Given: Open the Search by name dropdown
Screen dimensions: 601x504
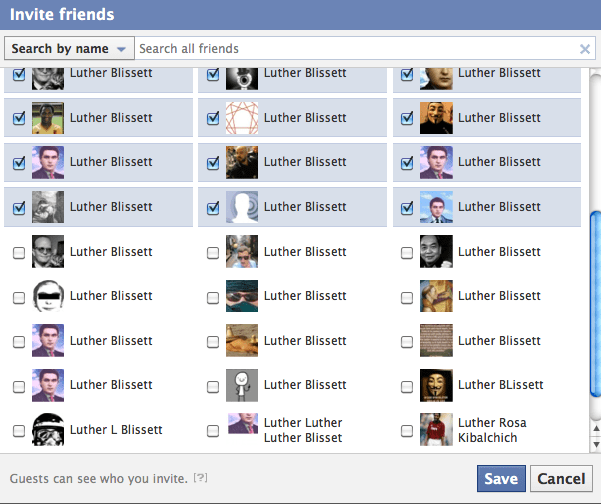Looking at the screenshot, I should click(x=70, y=49).
